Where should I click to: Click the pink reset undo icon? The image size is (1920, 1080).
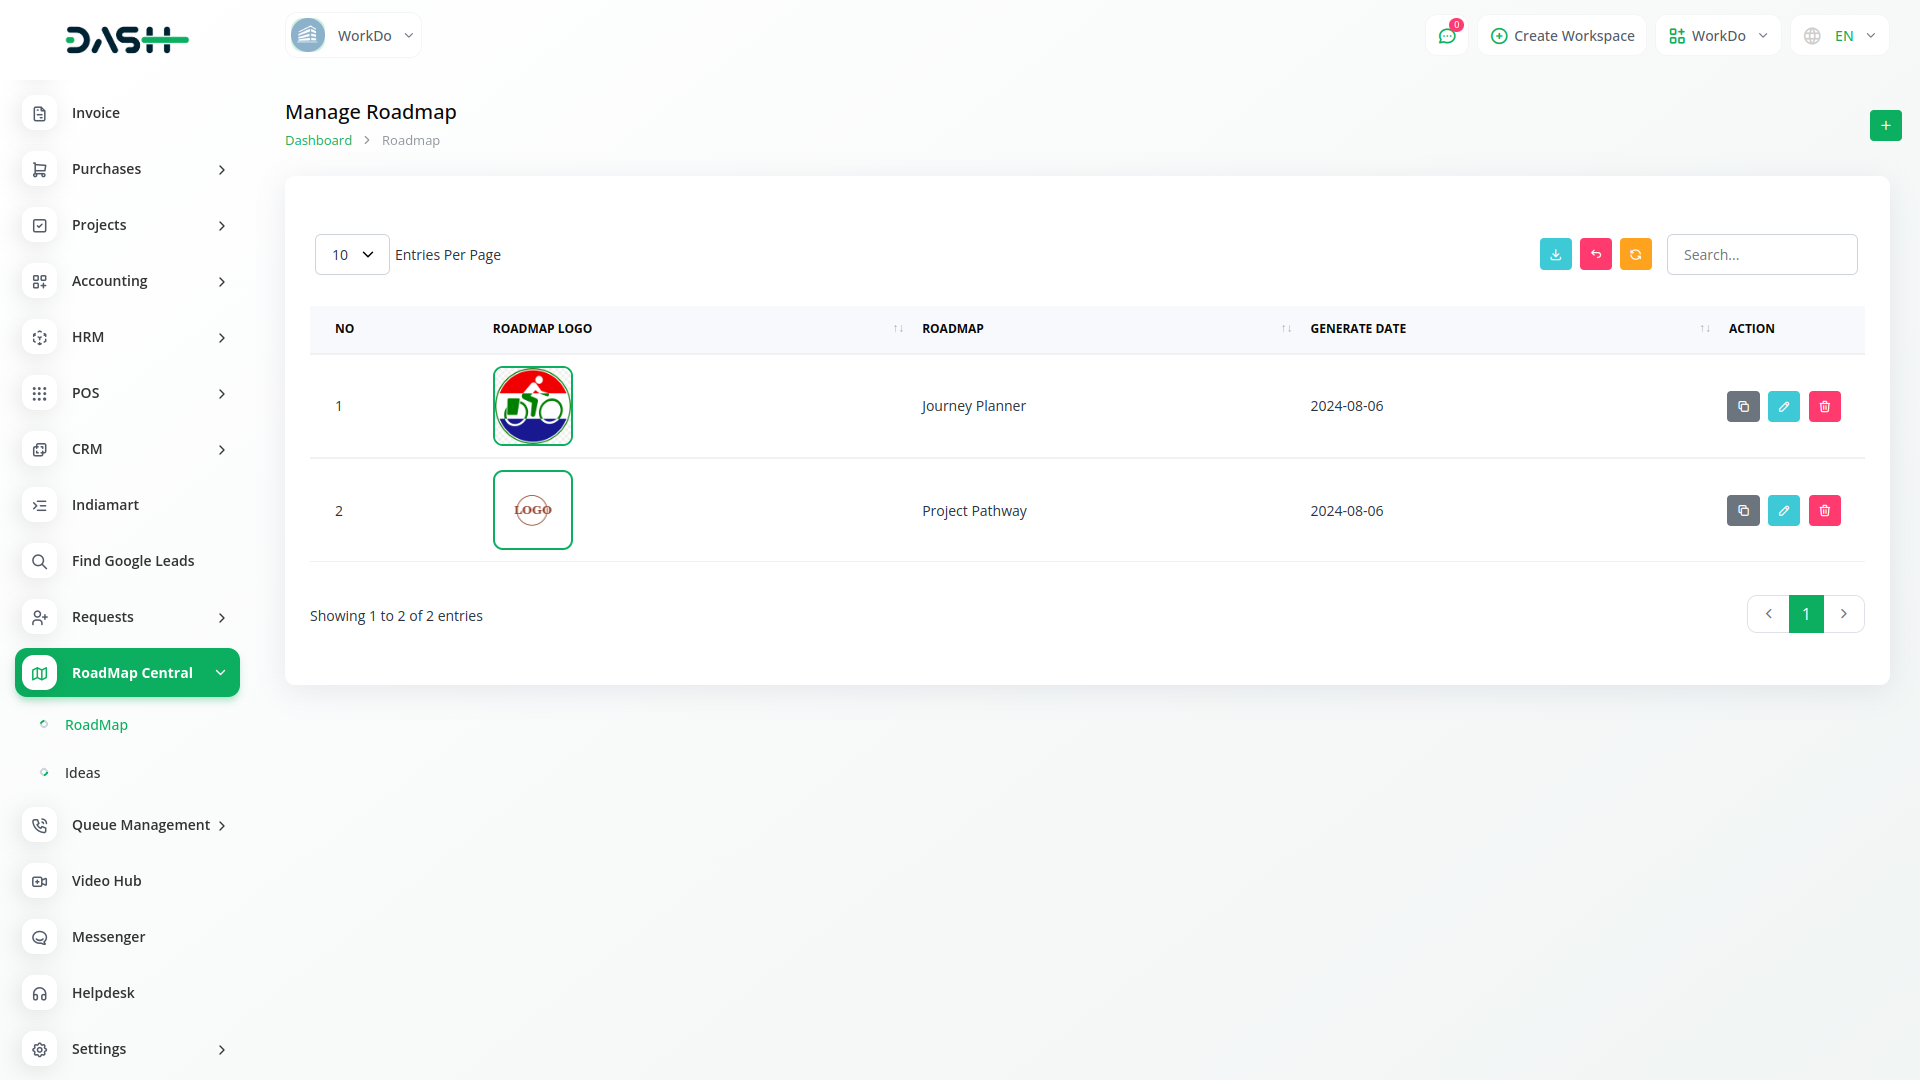pyautogui.click(x=1595, y=254)
